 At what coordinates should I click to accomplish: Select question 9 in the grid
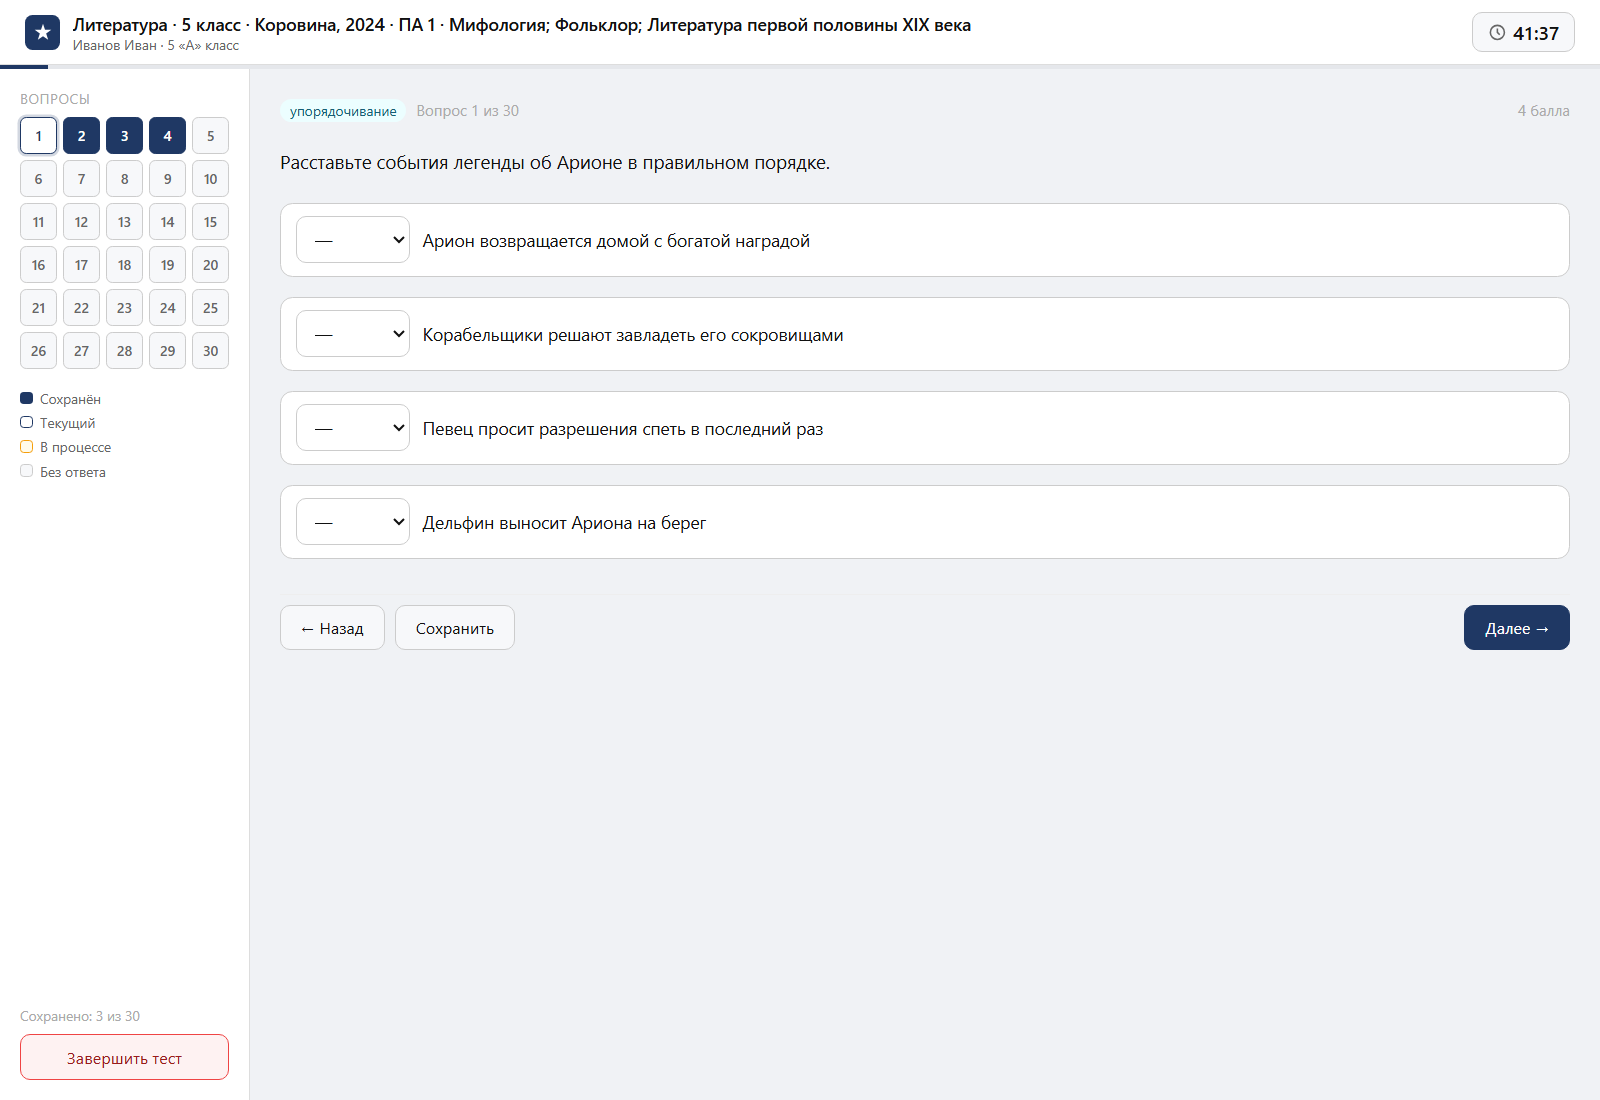(167, 179)
